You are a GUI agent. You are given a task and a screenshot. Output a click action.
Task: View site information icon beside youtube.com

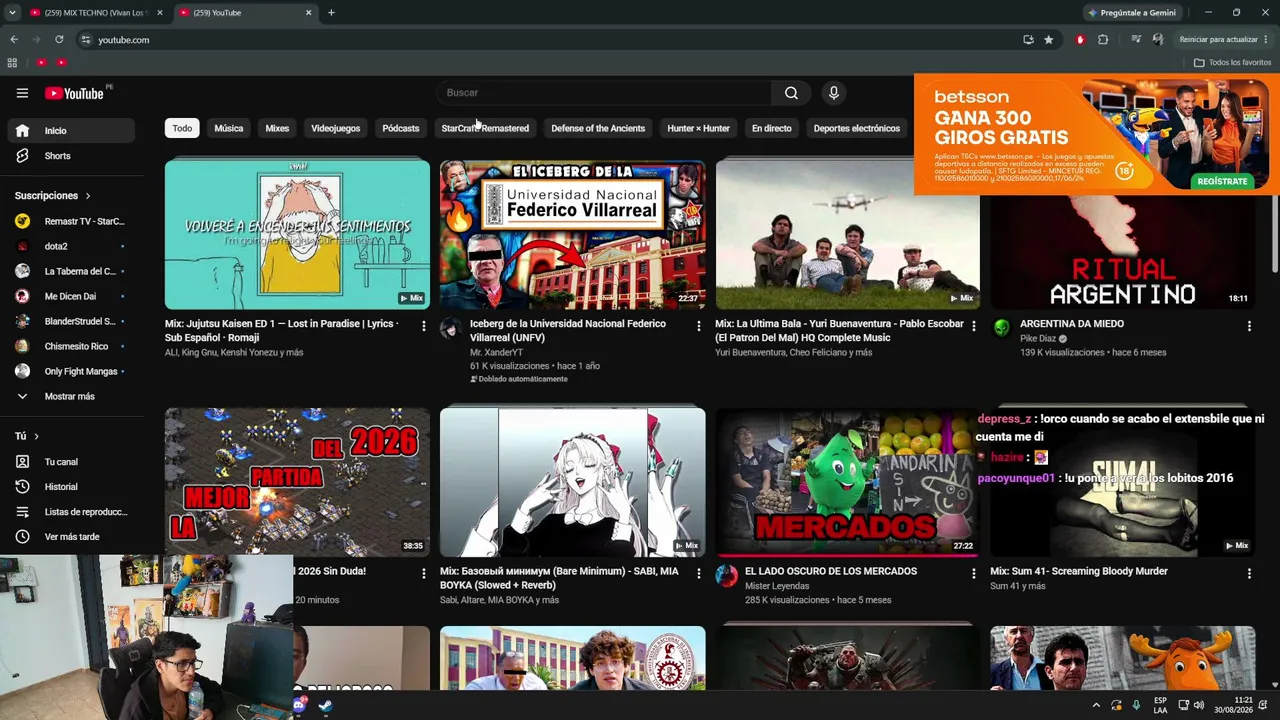click(86, 40)
